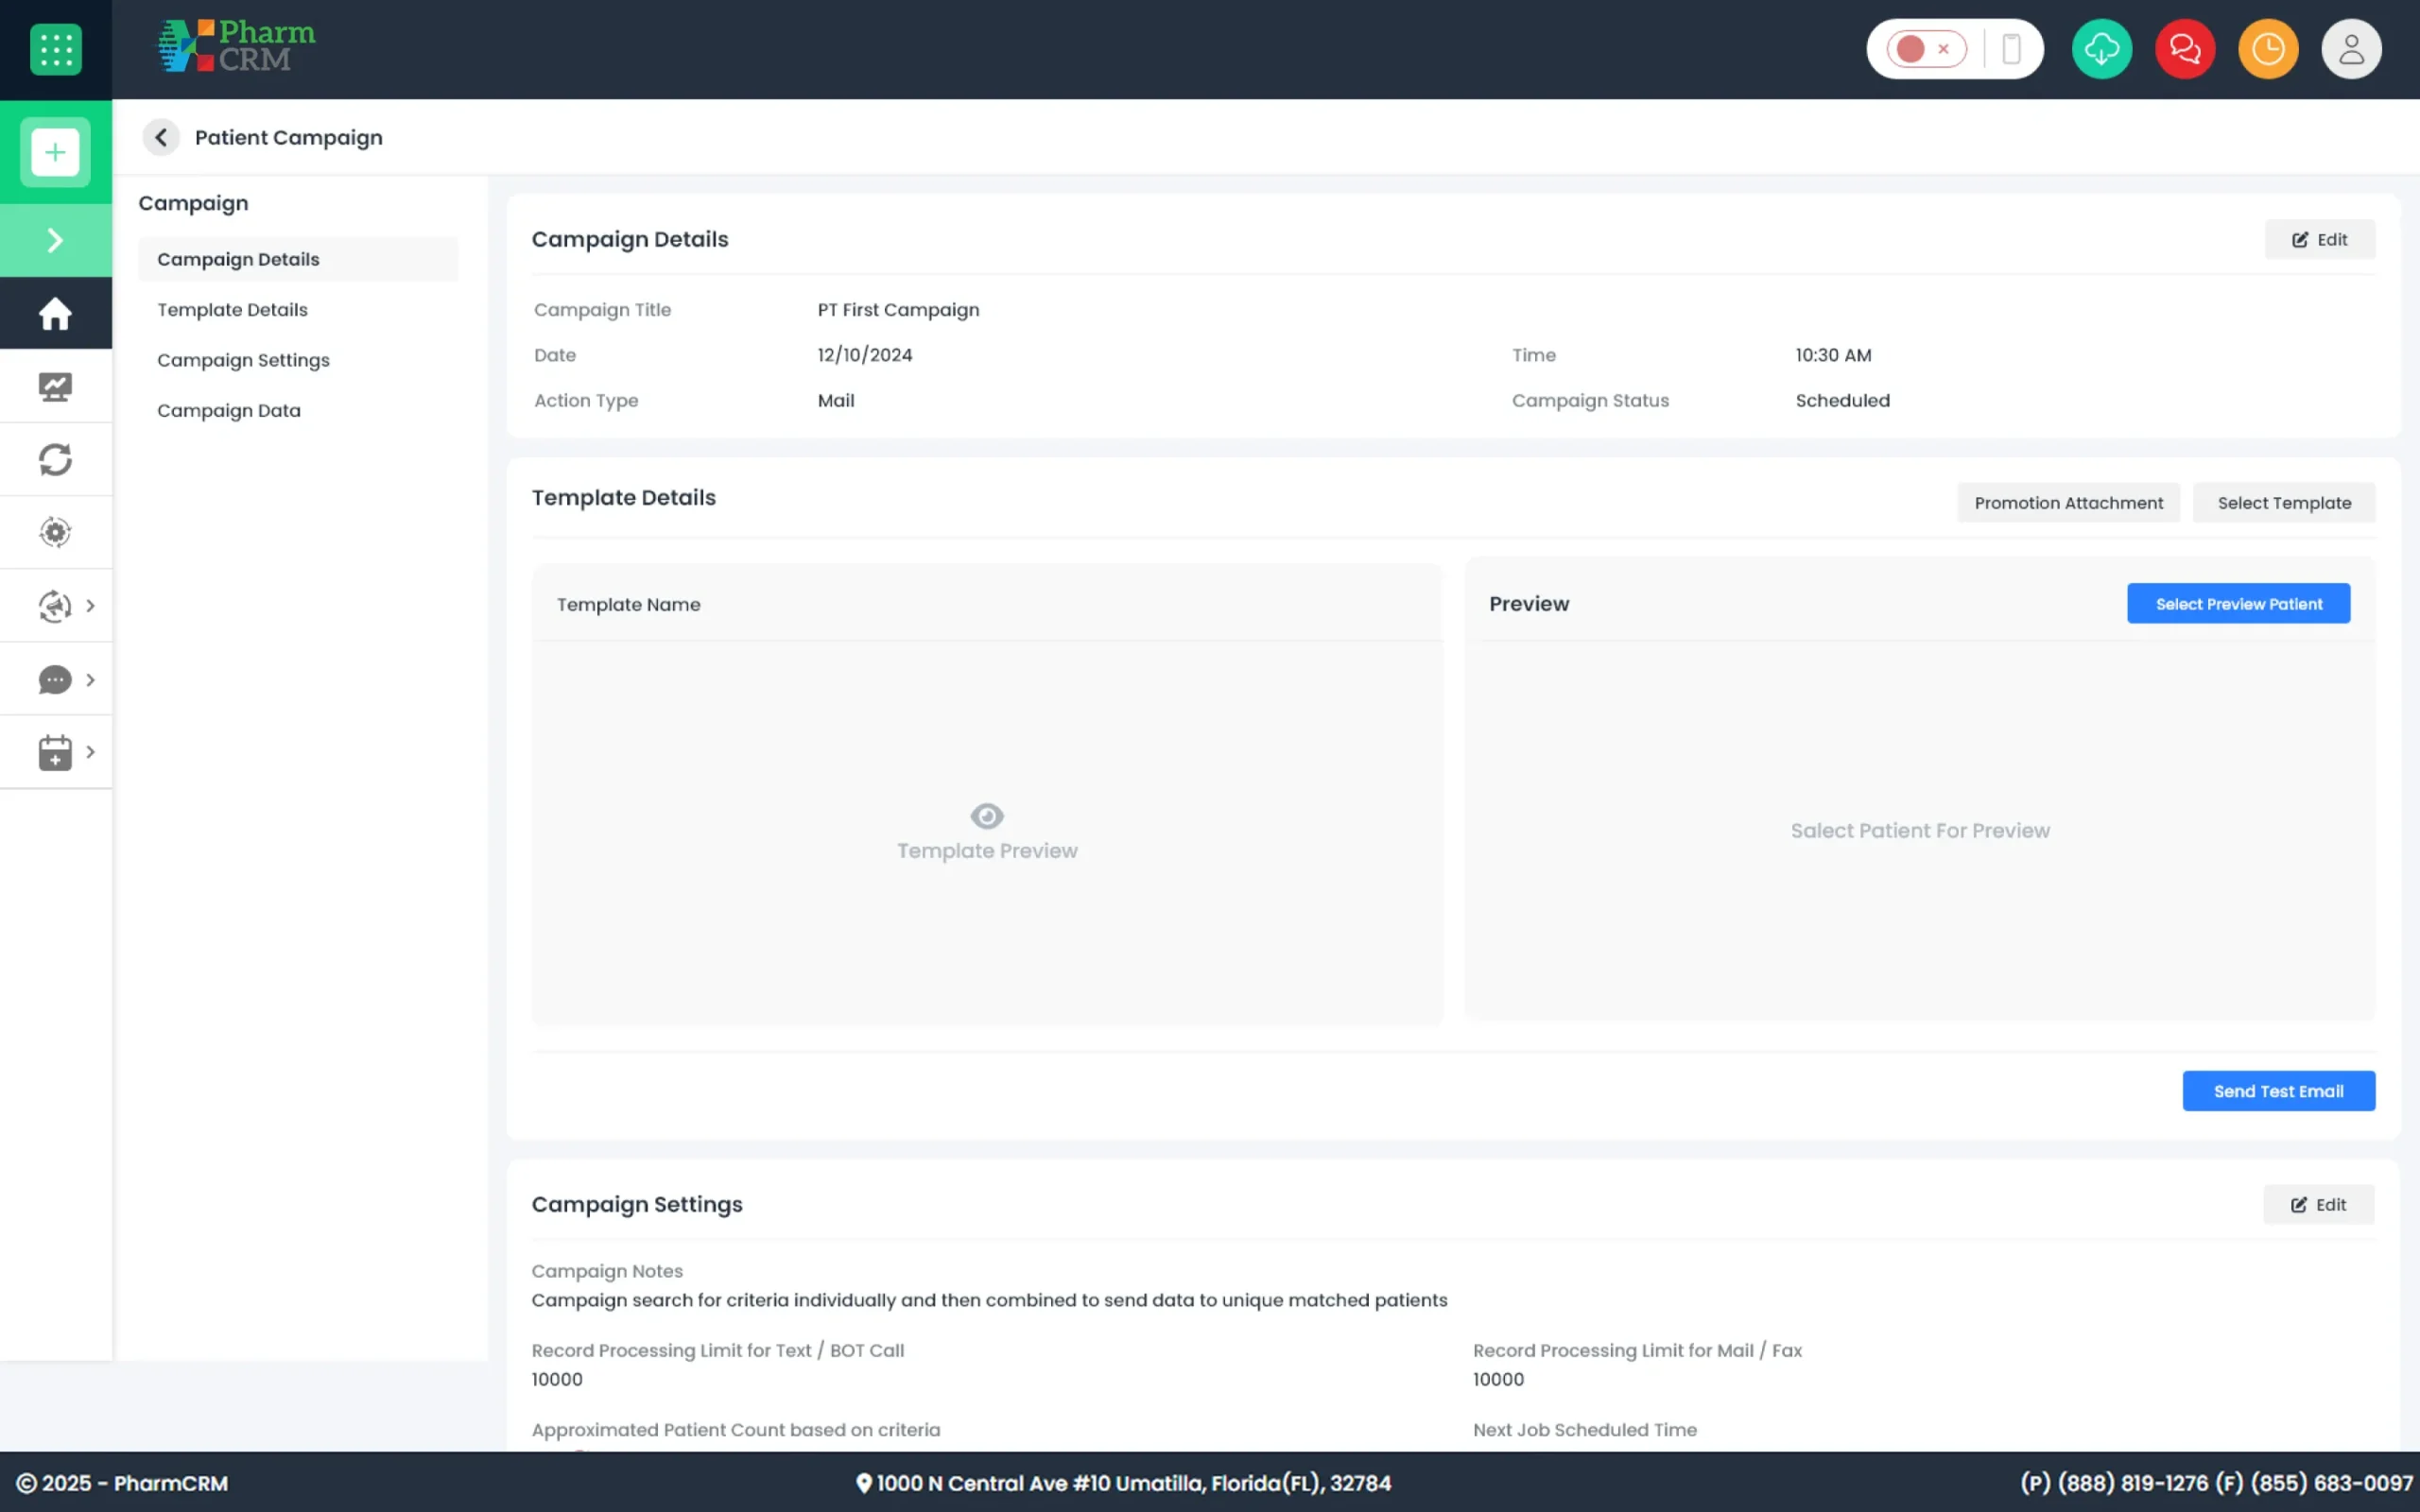Click the Scheduled campaign status value
Screen dimensions: 2420x1512
point(1842,400)
